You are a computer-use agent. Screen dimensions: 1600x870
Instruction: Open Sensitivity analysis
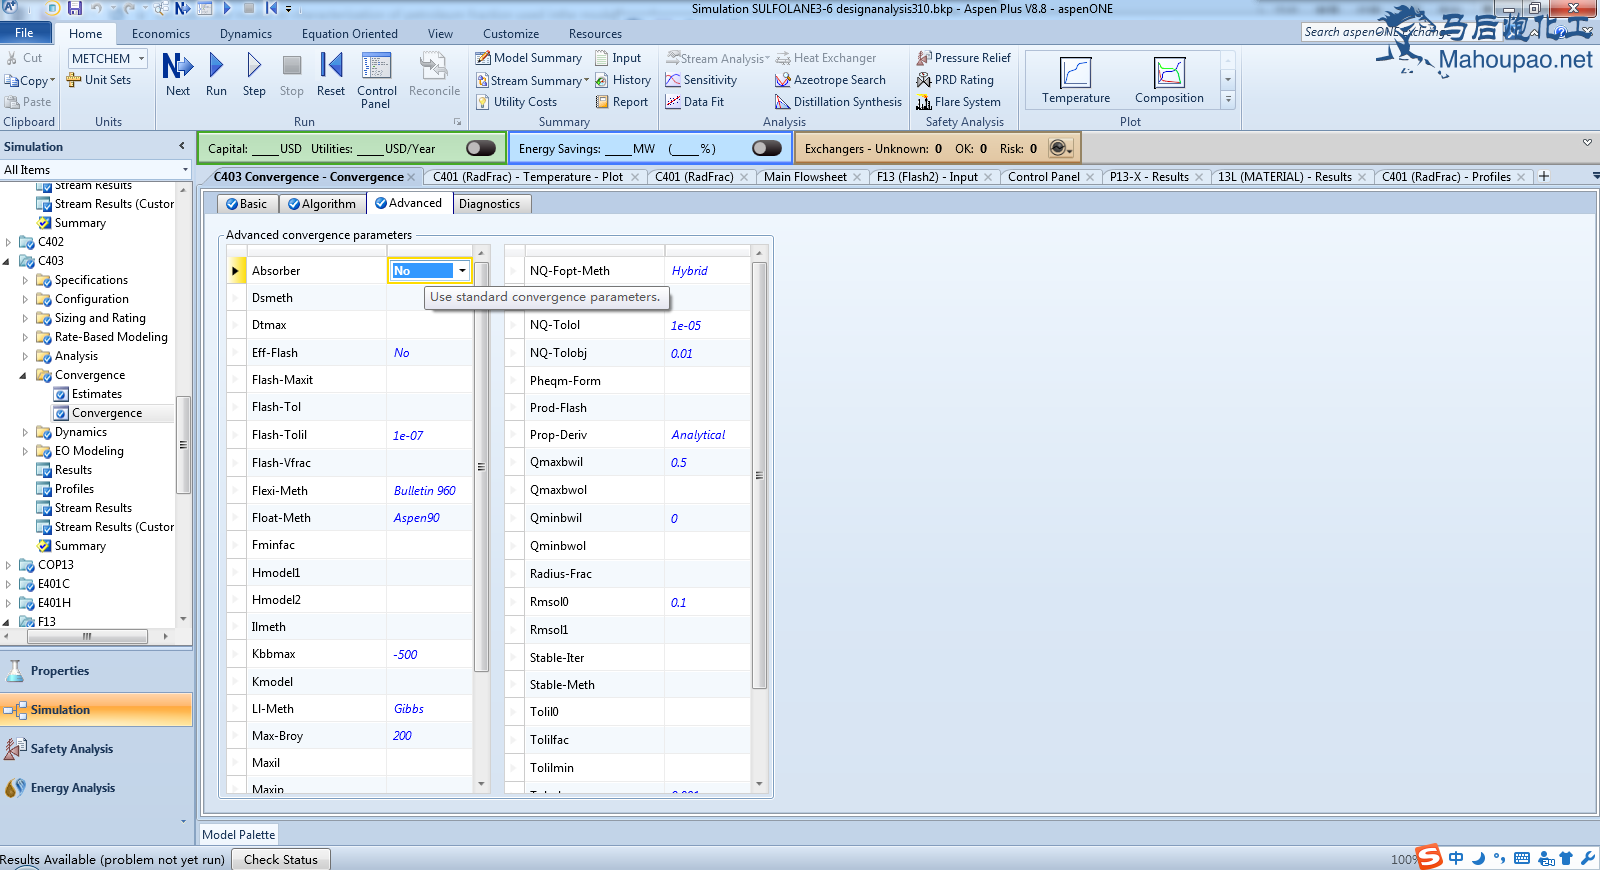point(701,80)
